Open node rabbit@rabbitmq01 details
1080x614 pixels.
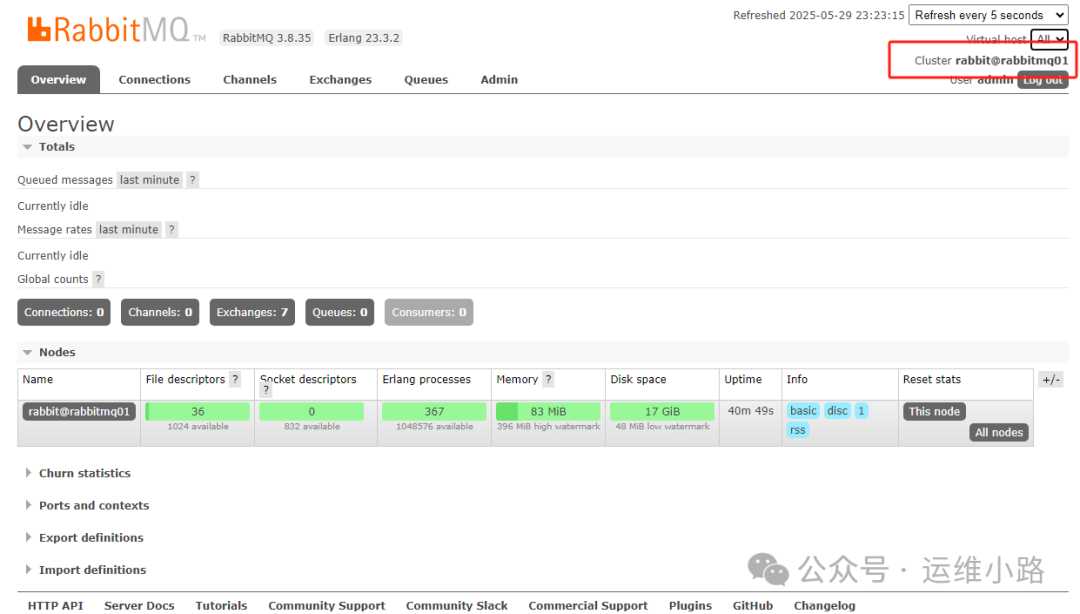(79, 411)
